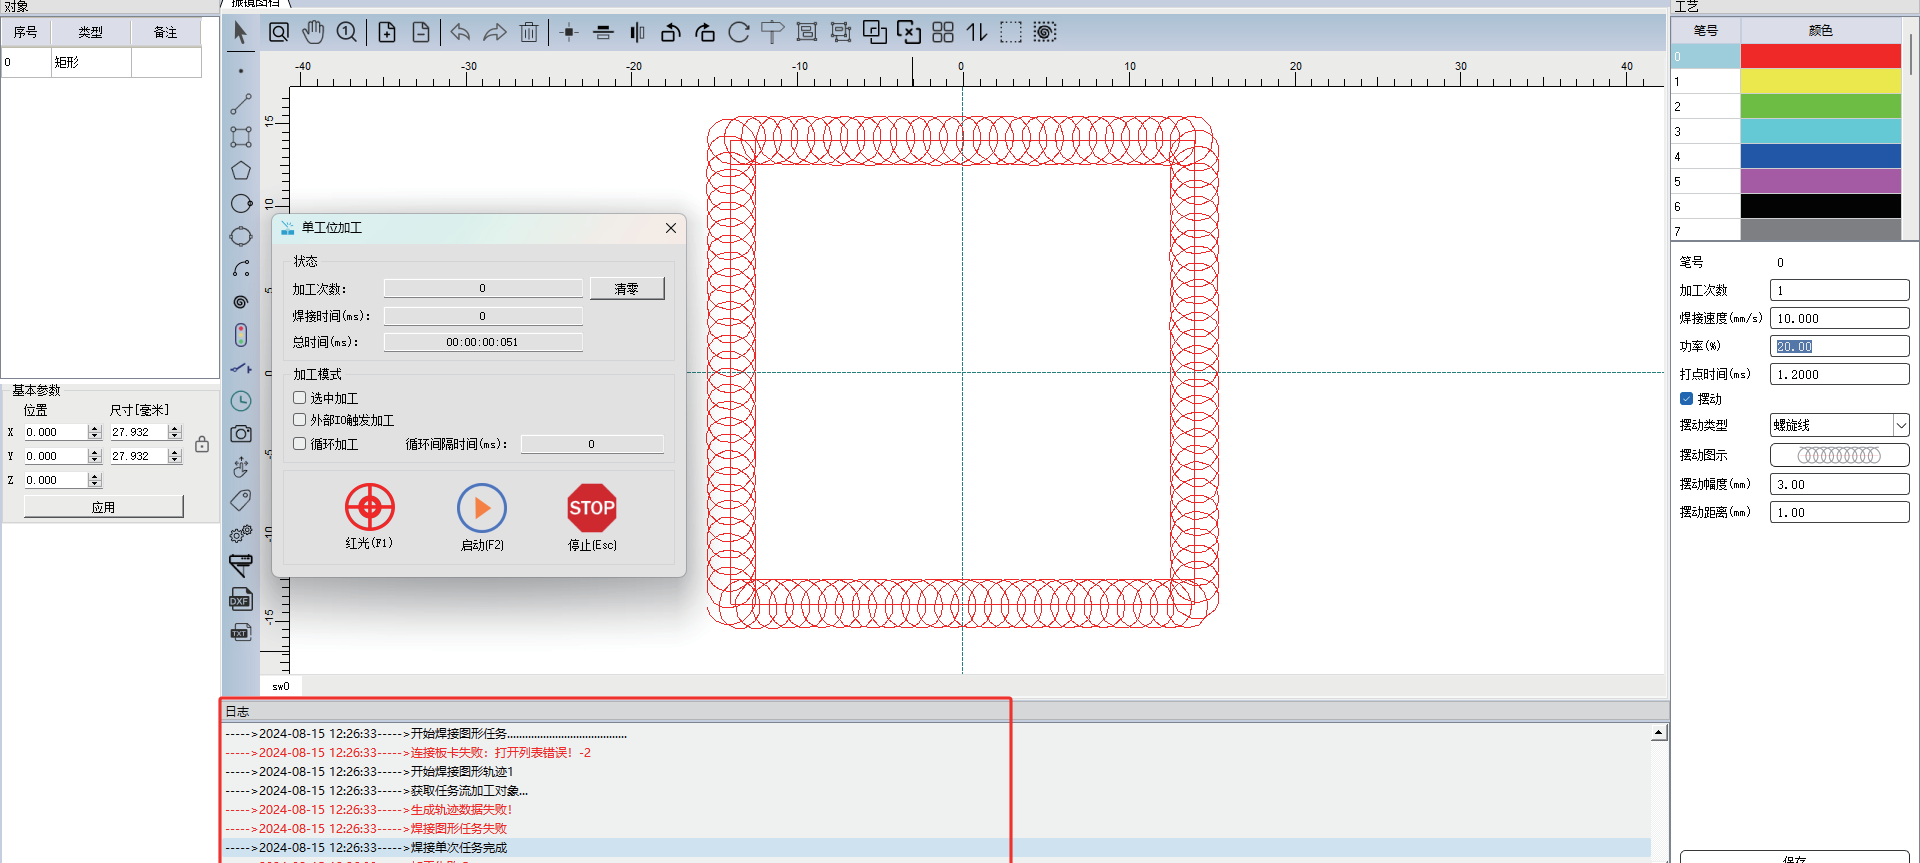The width and height of the screenshot is (1920, 863).
Task: Click the undo arrow icon
Action: [x=460, y=33]
